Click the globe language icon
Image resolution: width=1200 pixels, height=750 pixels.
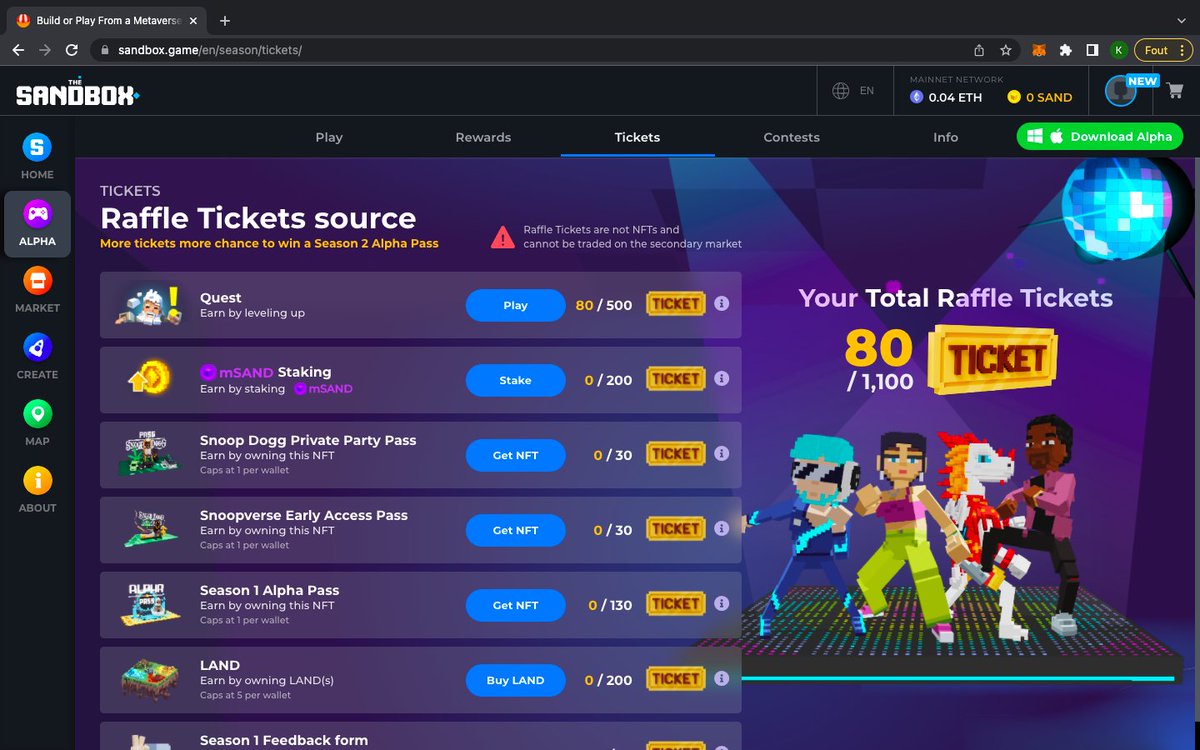pos(841,90)
